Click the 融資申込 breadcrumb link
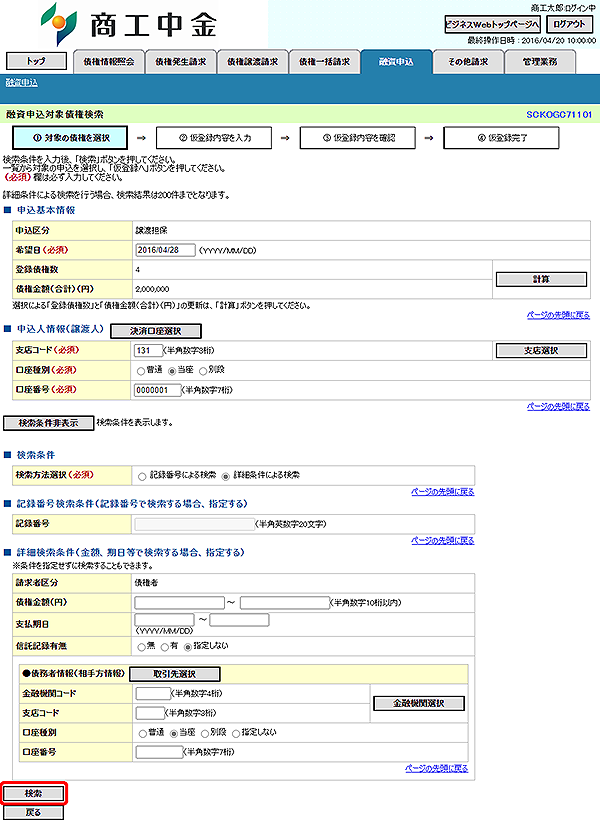The width and height of the screenshot is (600, 828). tap(22, 83)
